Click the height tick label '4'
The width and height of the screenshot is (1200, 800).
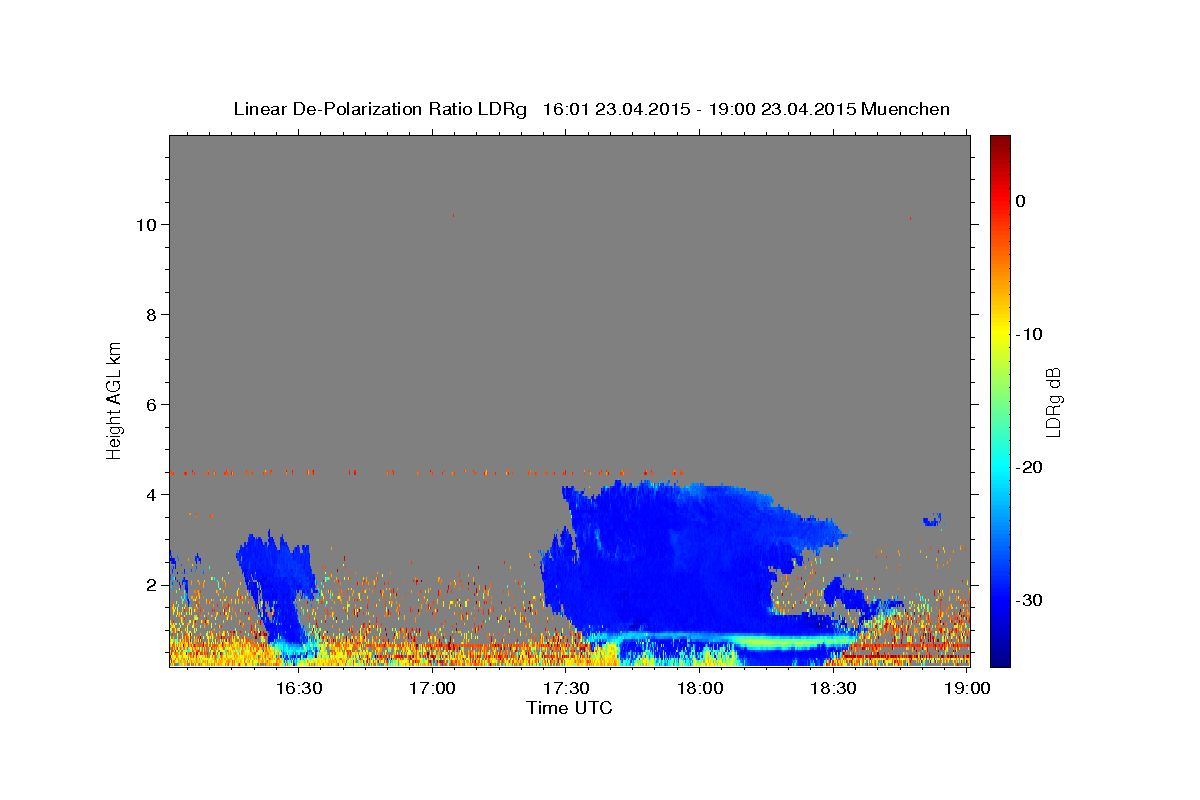[x=151, y=494]
